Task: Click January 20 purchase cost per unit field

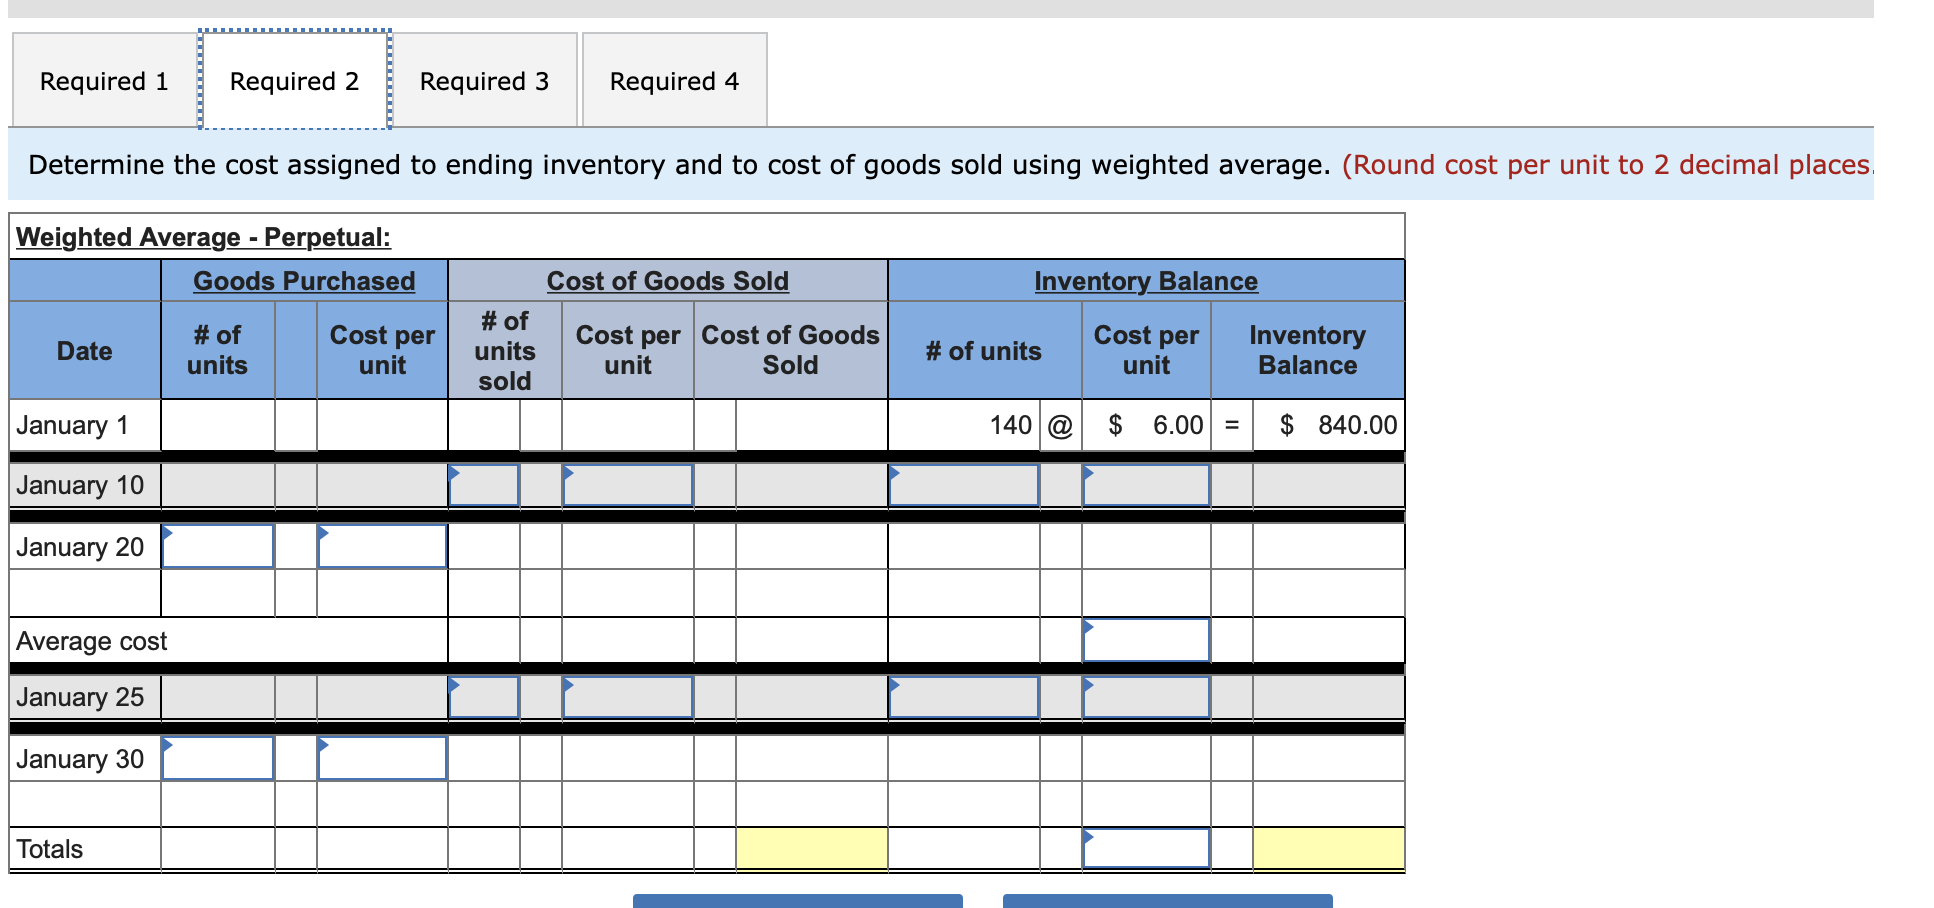Action: (382, 546)
